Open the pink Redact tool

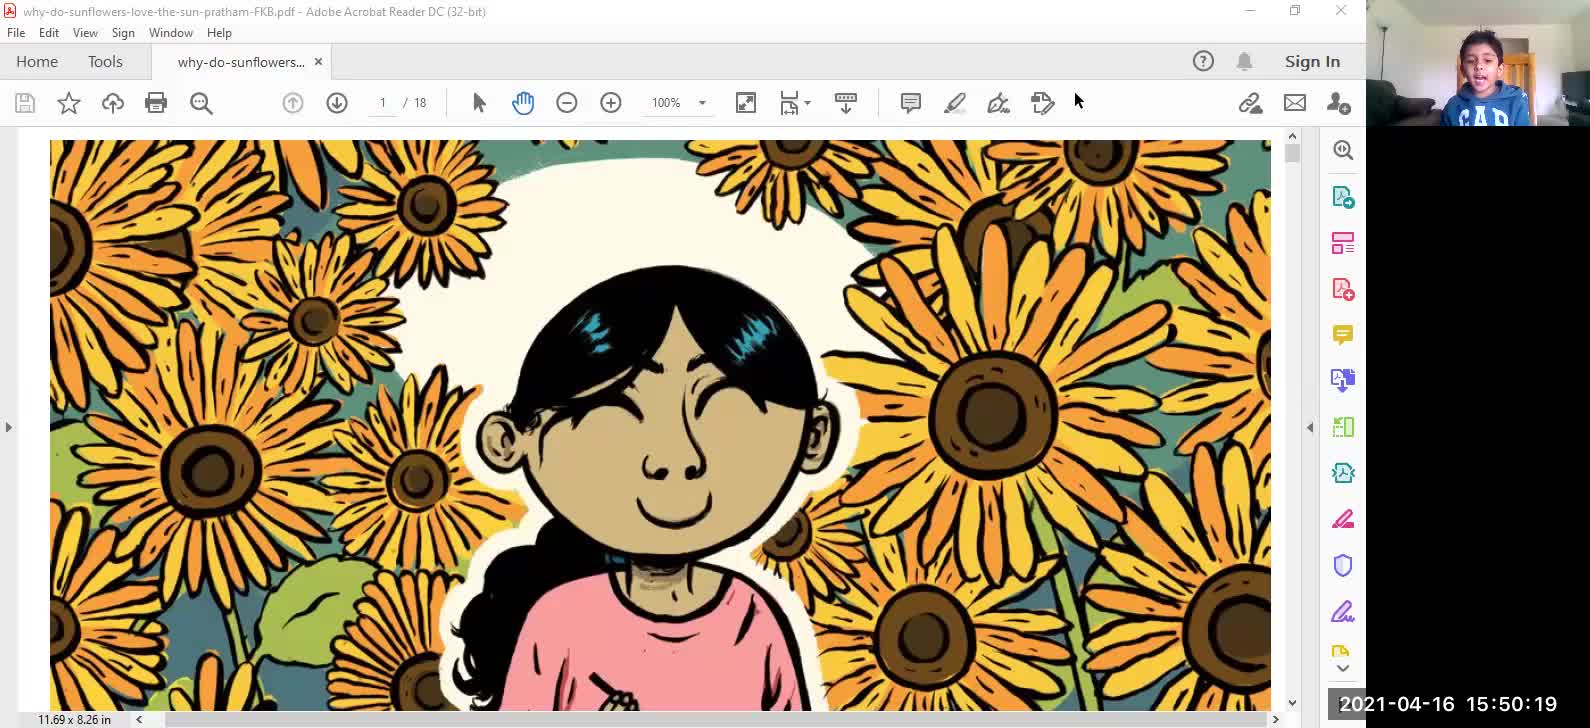[x=1343, y=519]
